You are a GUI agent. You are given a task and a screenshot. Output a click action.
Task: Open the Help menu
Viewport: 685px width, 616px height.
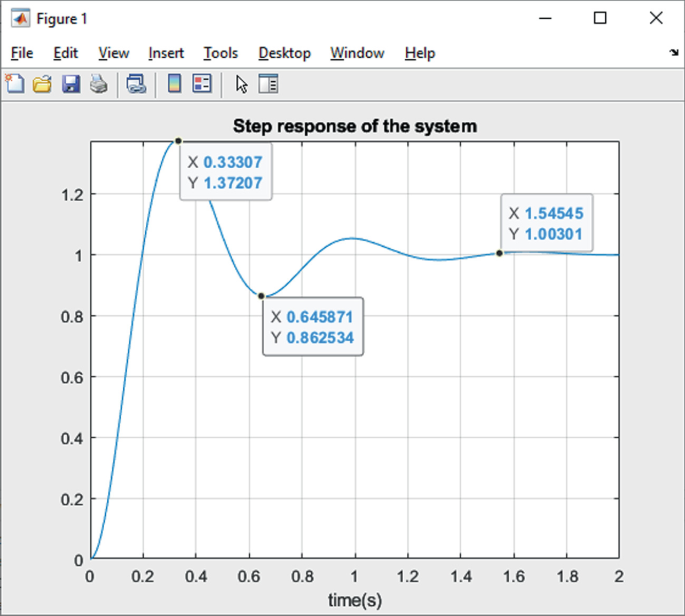[420, 53]
